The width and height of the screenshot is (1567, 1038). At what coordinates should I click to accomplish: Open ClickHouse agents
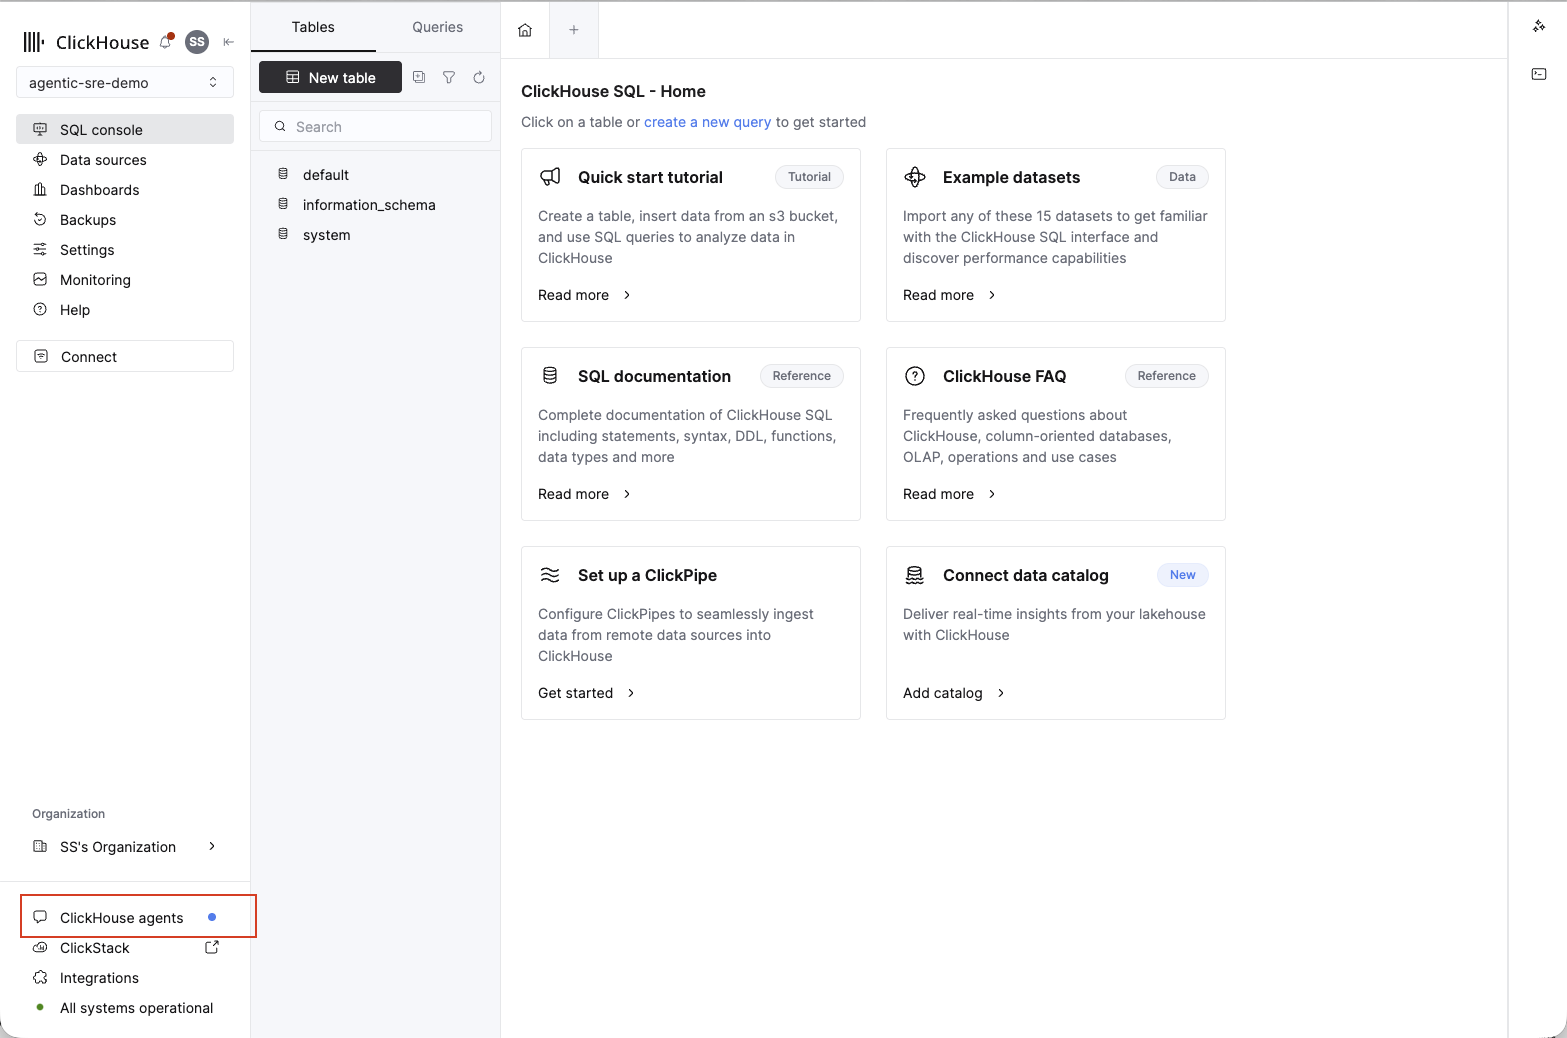[x=125, y=917]
